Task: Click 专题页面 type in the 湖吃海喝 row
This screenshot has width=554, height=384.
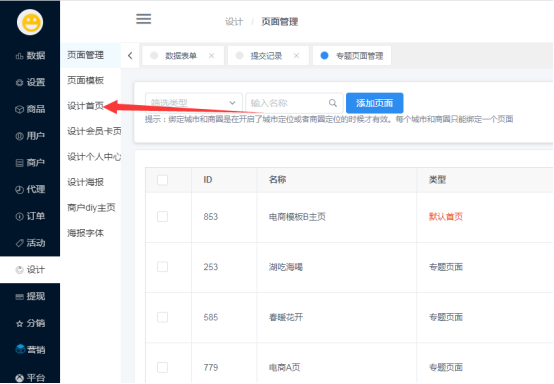Action: tap(446, 267)
